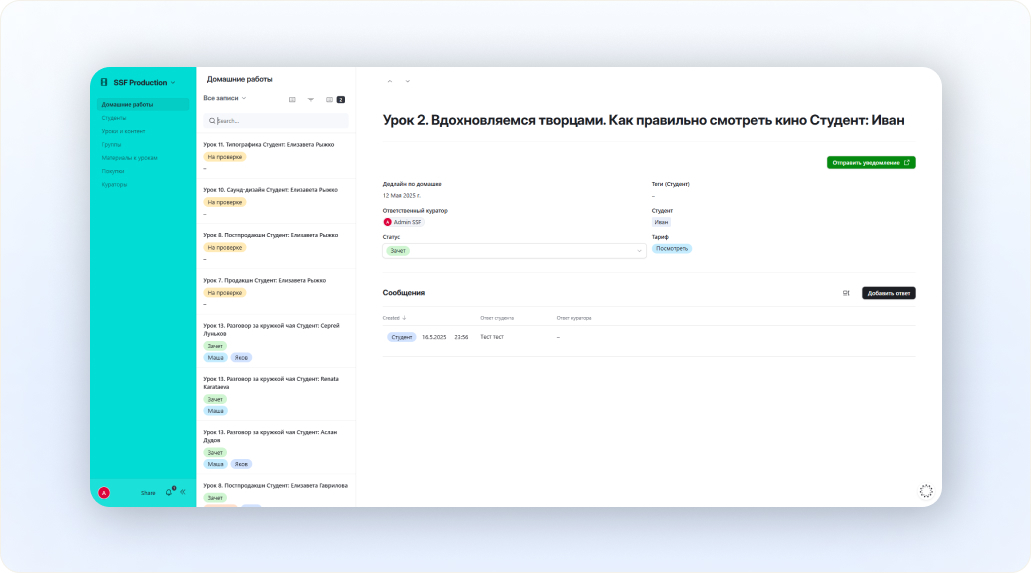Open the filter funnel icon
The height and width of the screenshot is (573, 1031).
(x=310, y=99)
